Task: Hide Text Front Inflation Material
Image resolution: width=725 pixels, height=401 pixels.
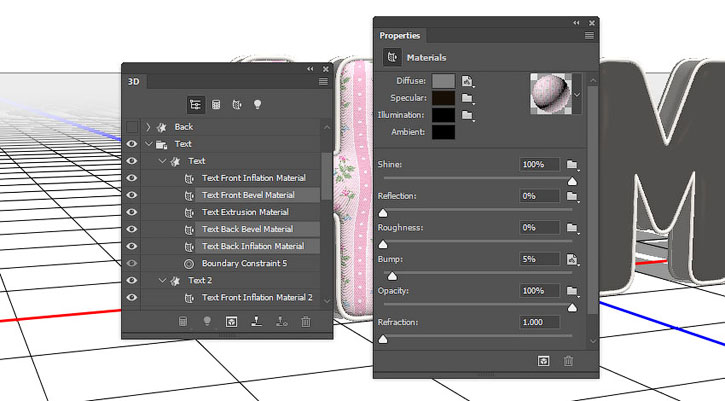Action: 132,178
